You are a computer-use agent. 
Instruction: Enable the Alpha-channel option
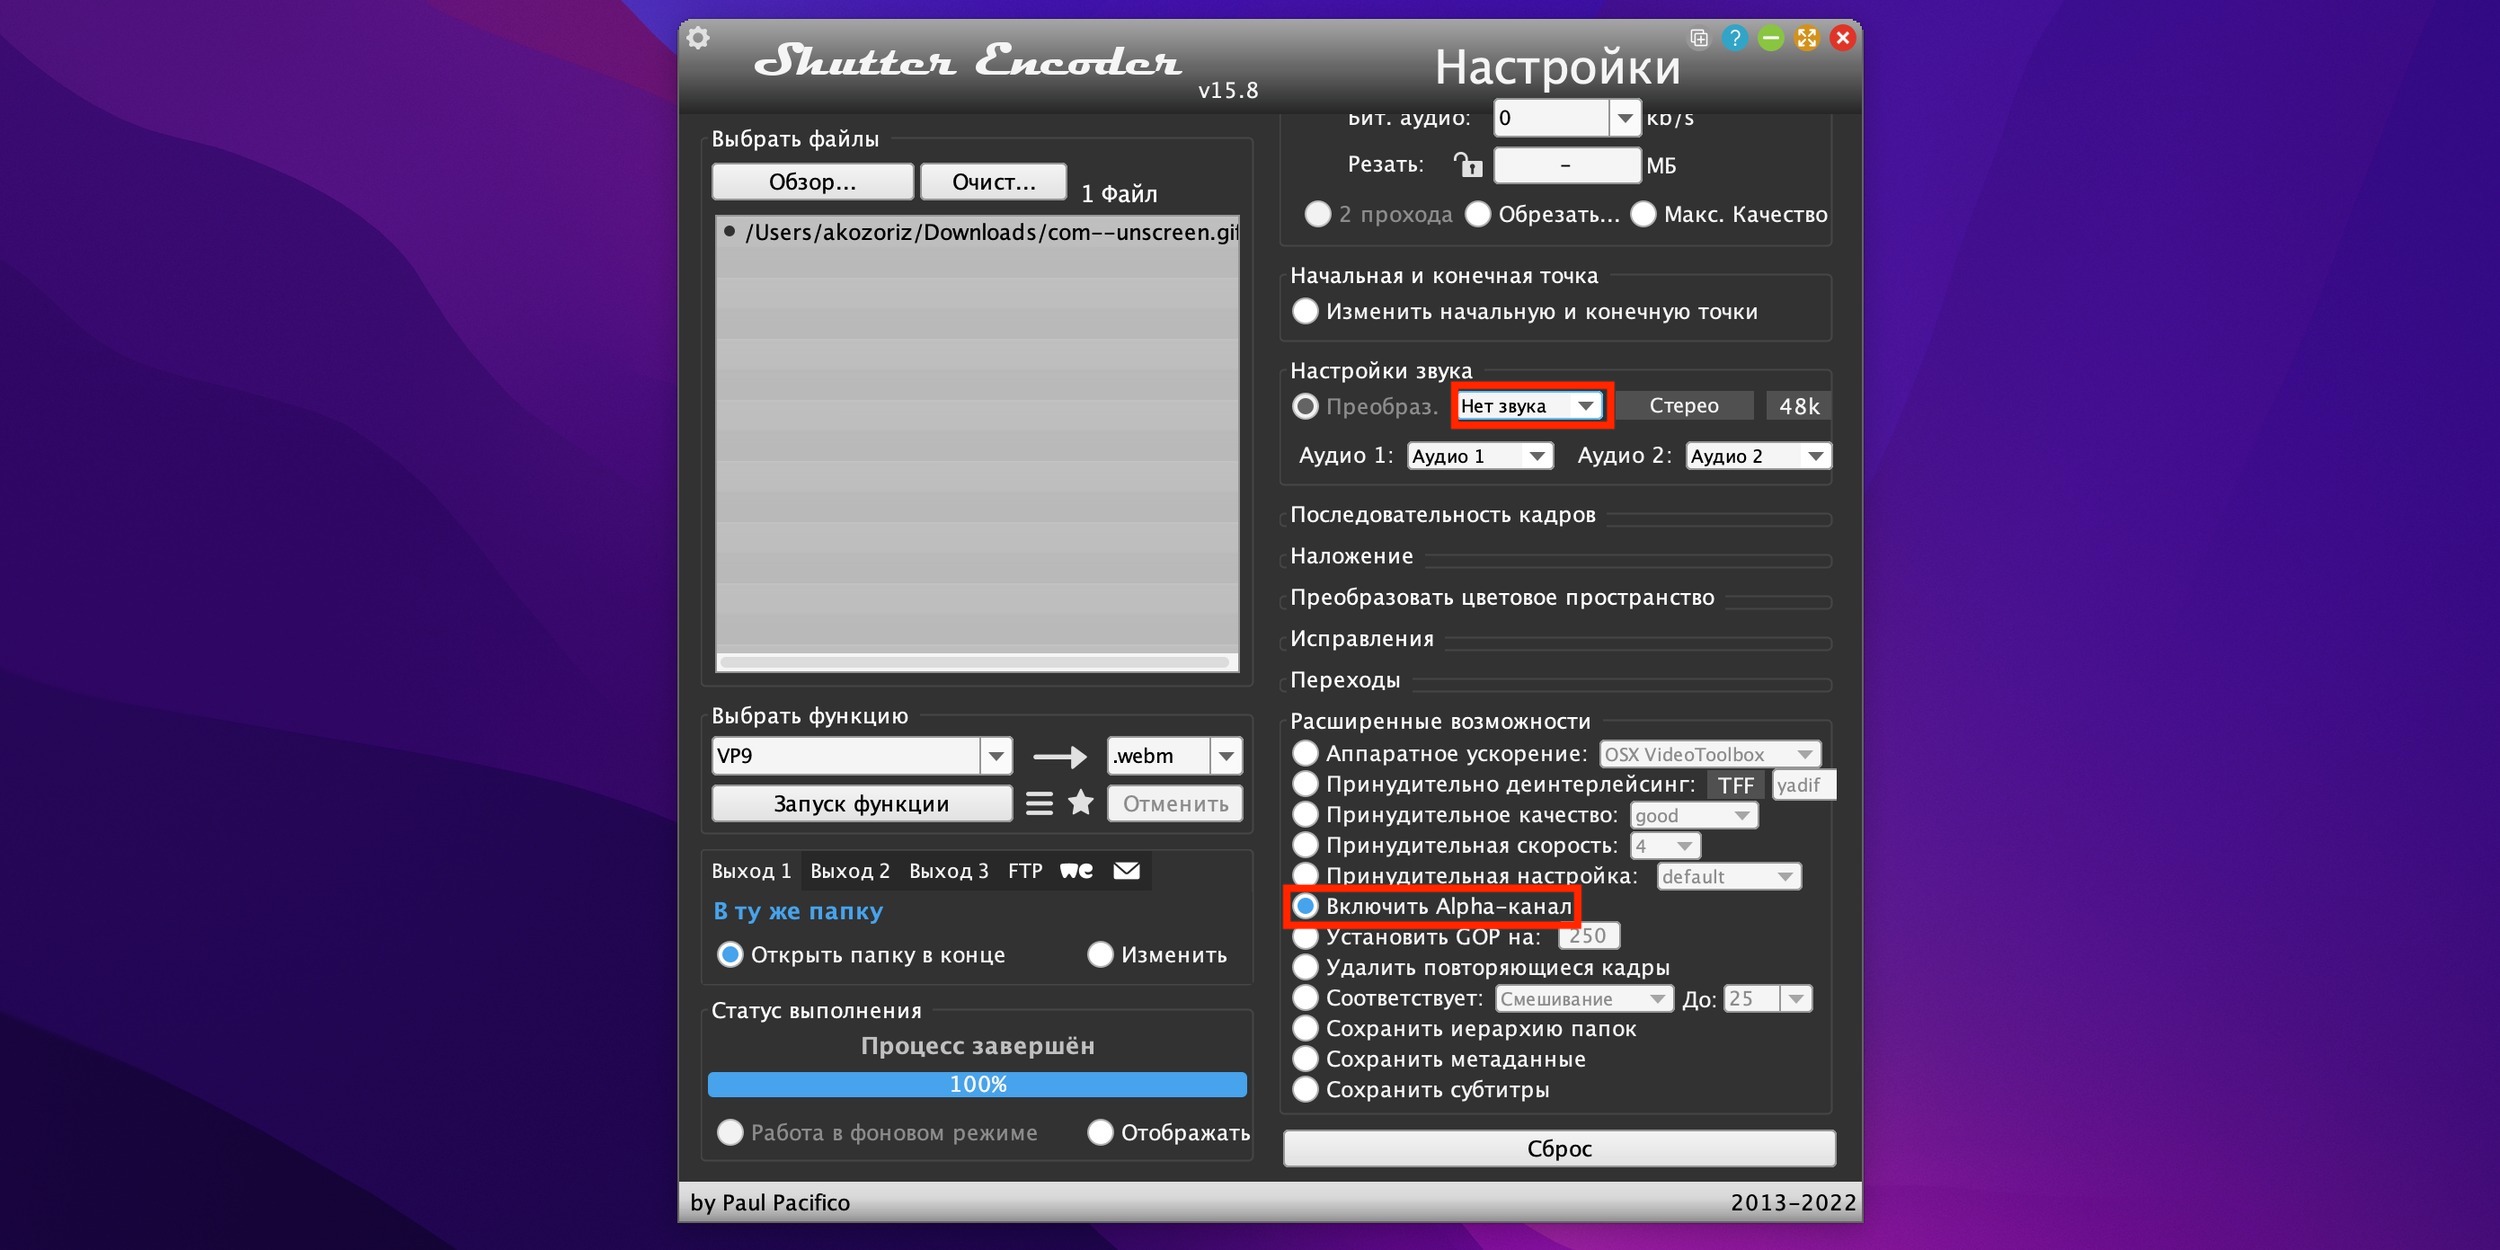1306,906
